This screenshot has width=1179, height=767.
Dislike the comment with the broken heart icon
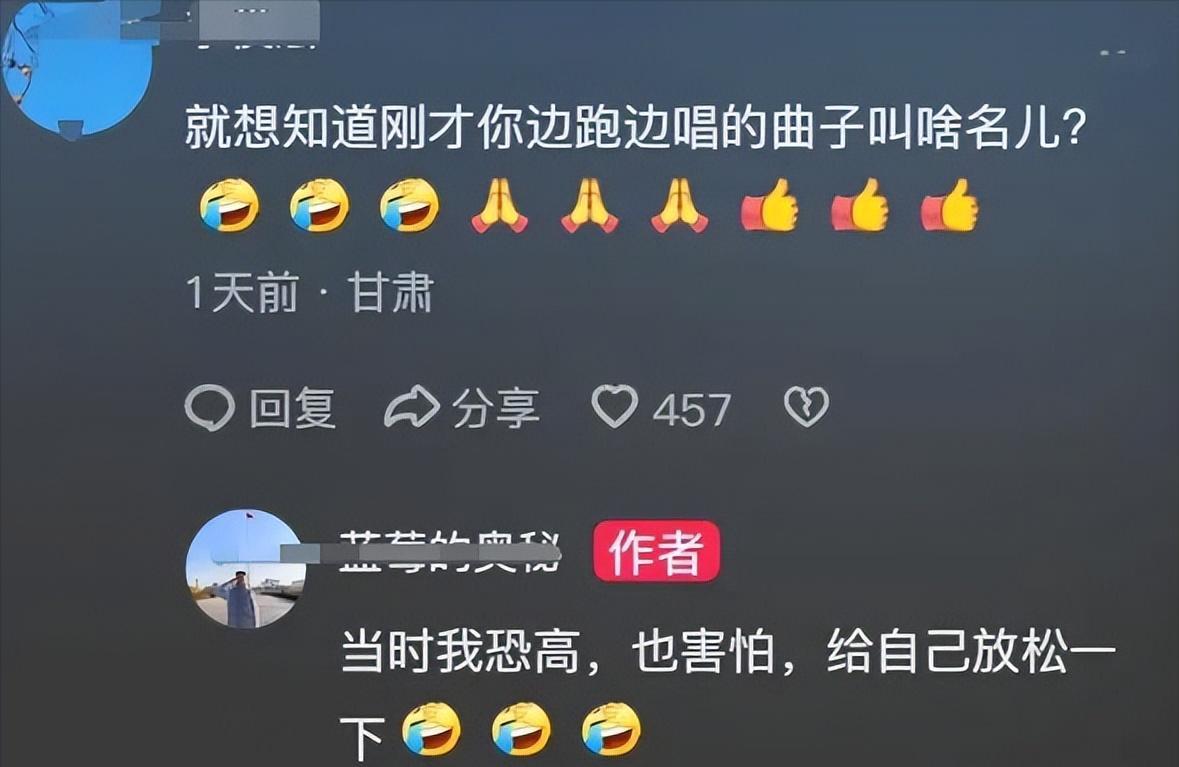point(806,407)
